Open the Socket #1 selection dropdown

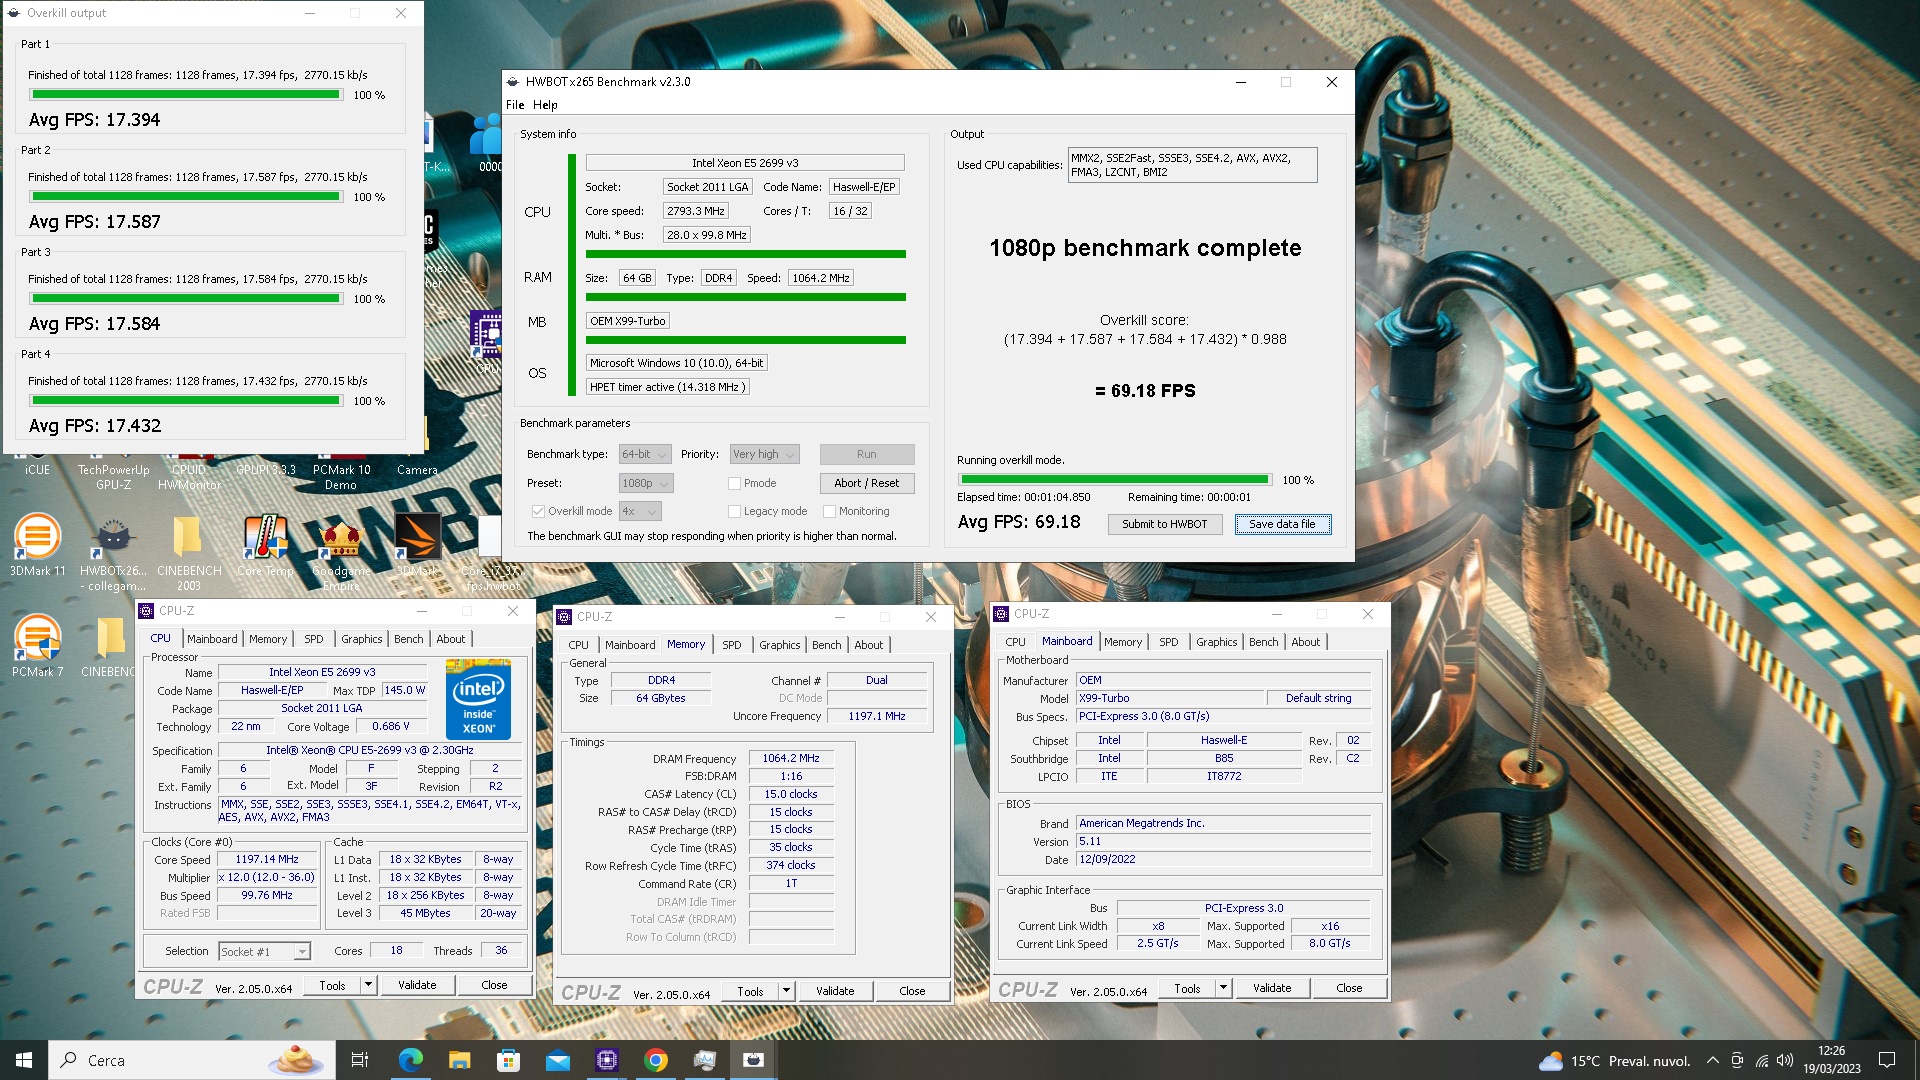coord(265,952)
